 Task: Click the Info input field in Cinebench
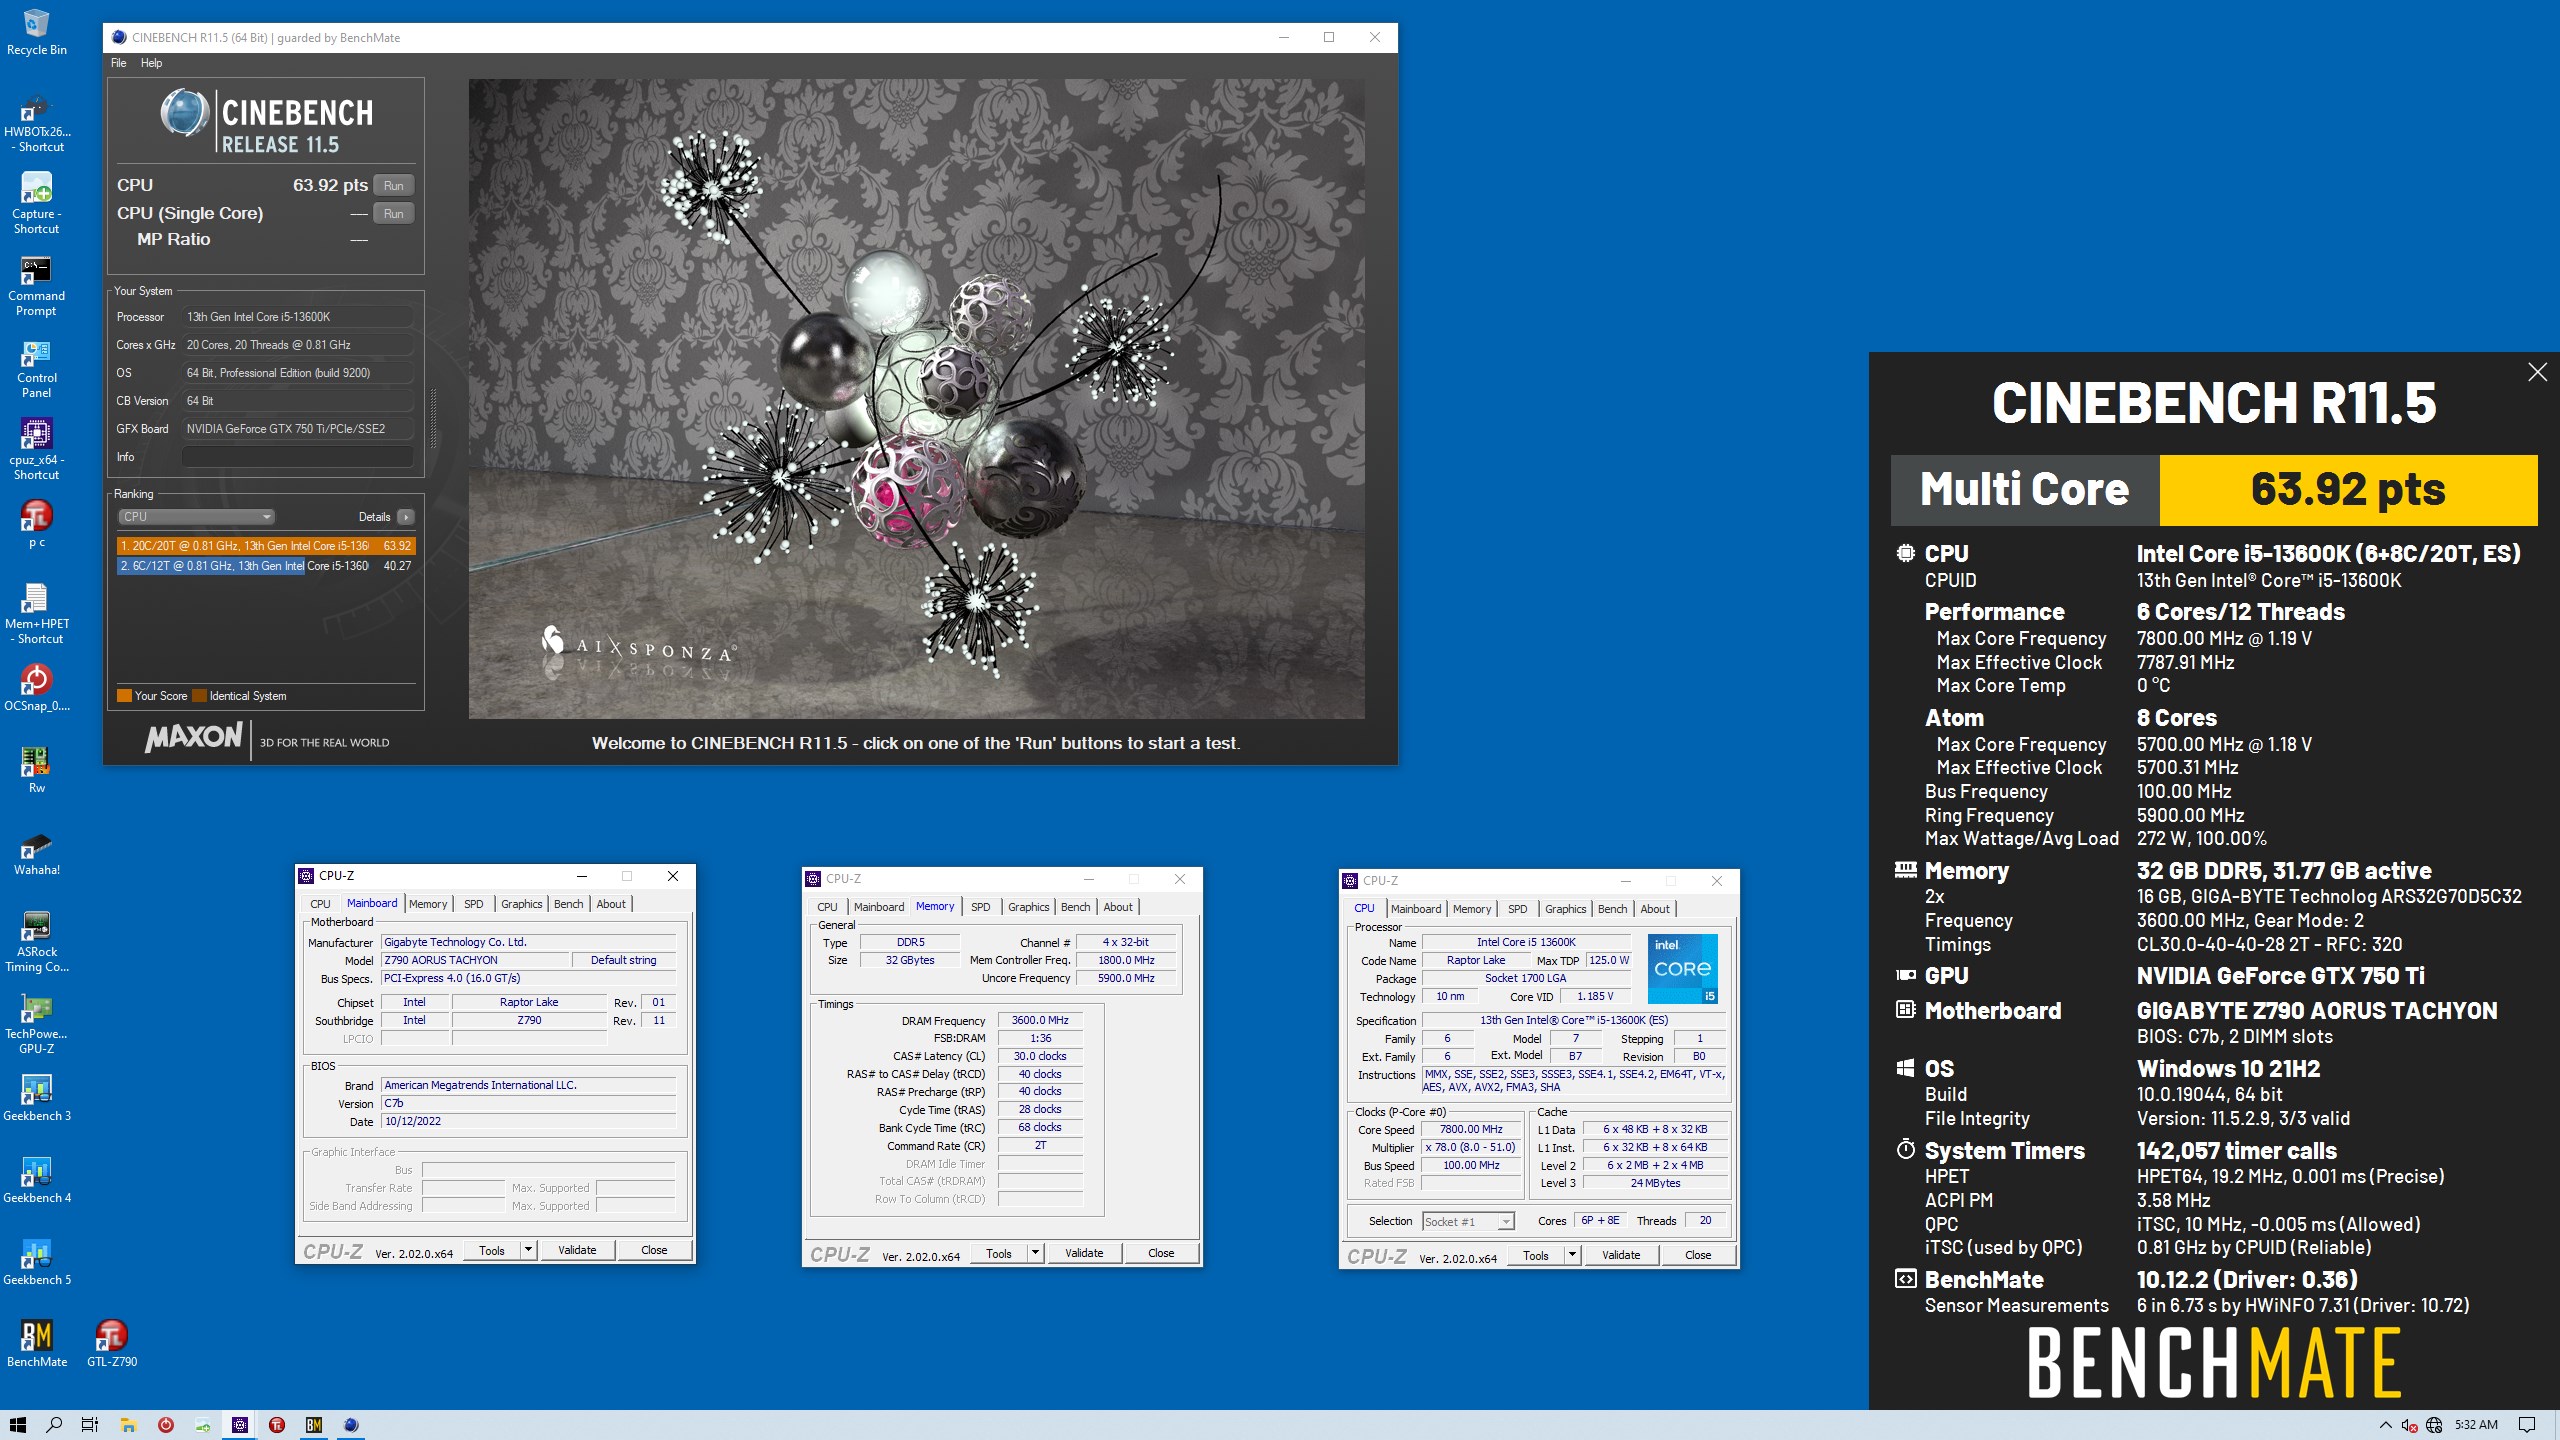click(x=298, y=457)
